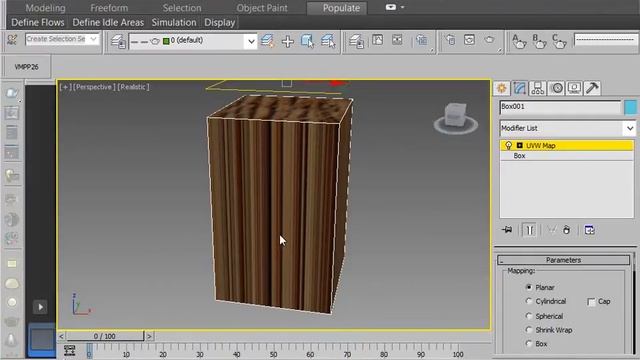
Task: Choose Shrink Wrap mapping
Action: [529, 330]
